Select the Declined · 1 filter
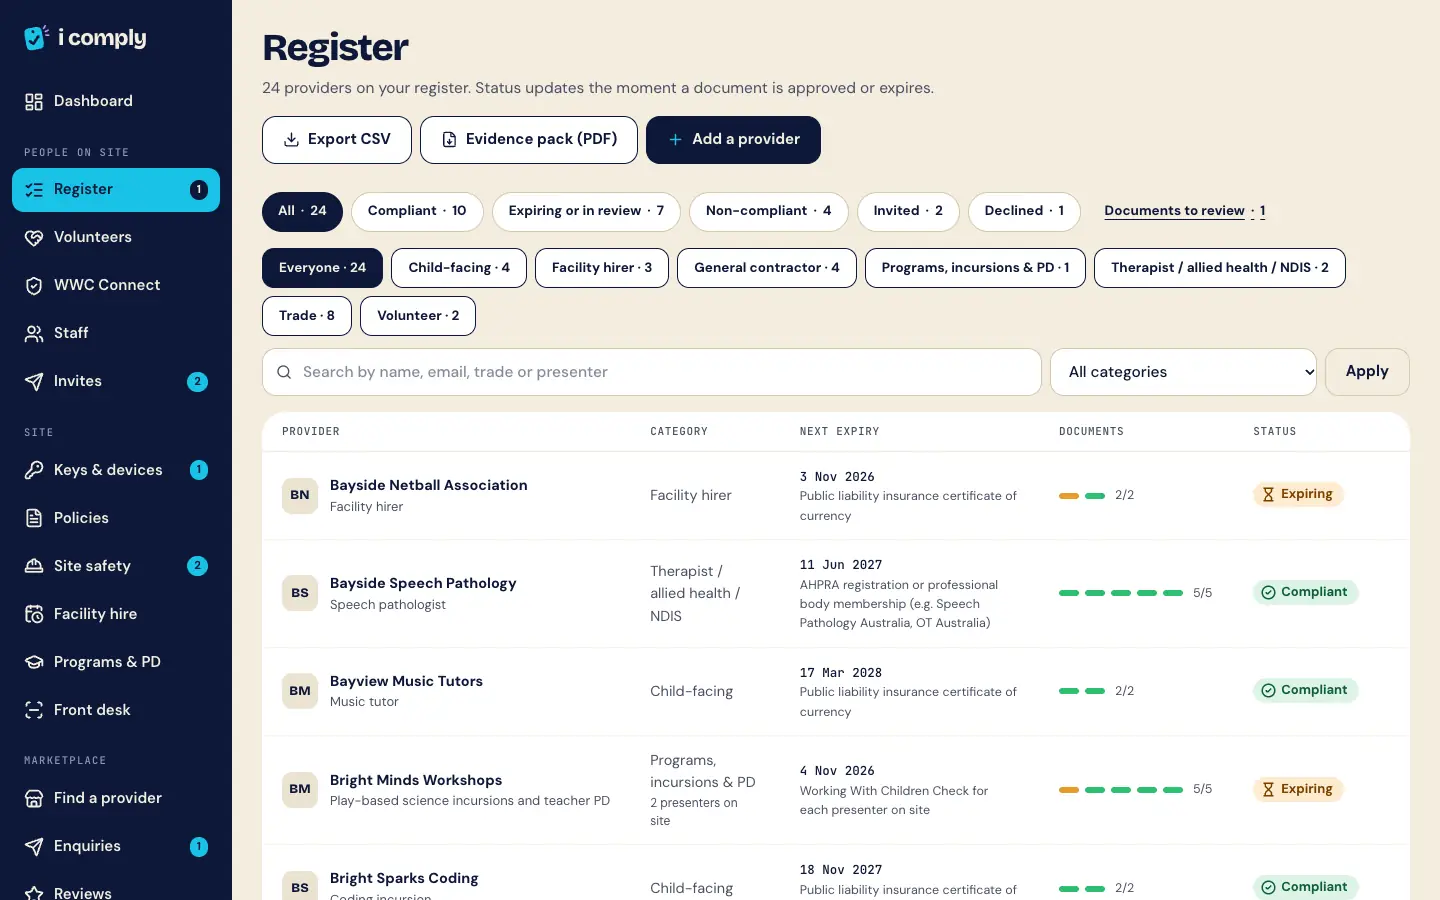The width and height of the screenshot is (1440, 900). pyautogui.click(x=1024, y=211)
